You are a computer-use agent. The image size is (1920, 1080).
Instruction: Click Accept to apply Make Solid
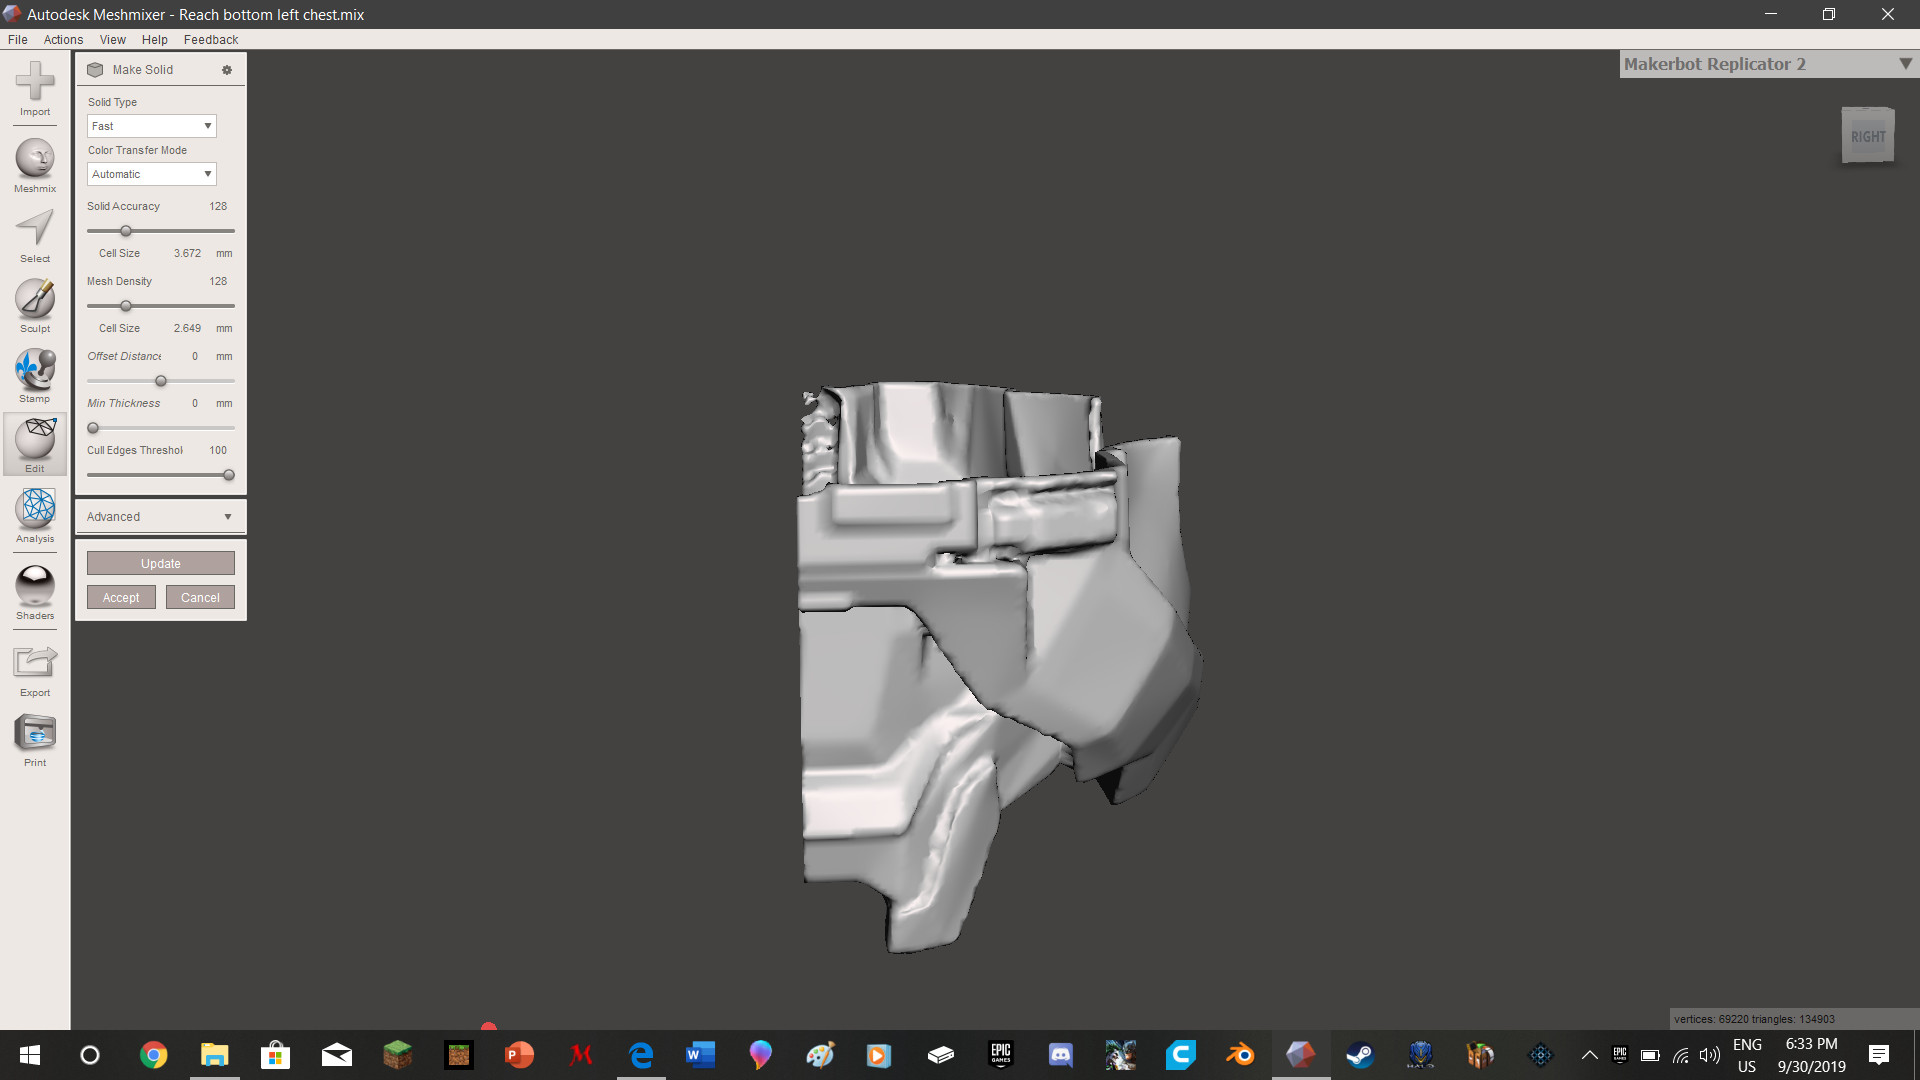[121, 598]
